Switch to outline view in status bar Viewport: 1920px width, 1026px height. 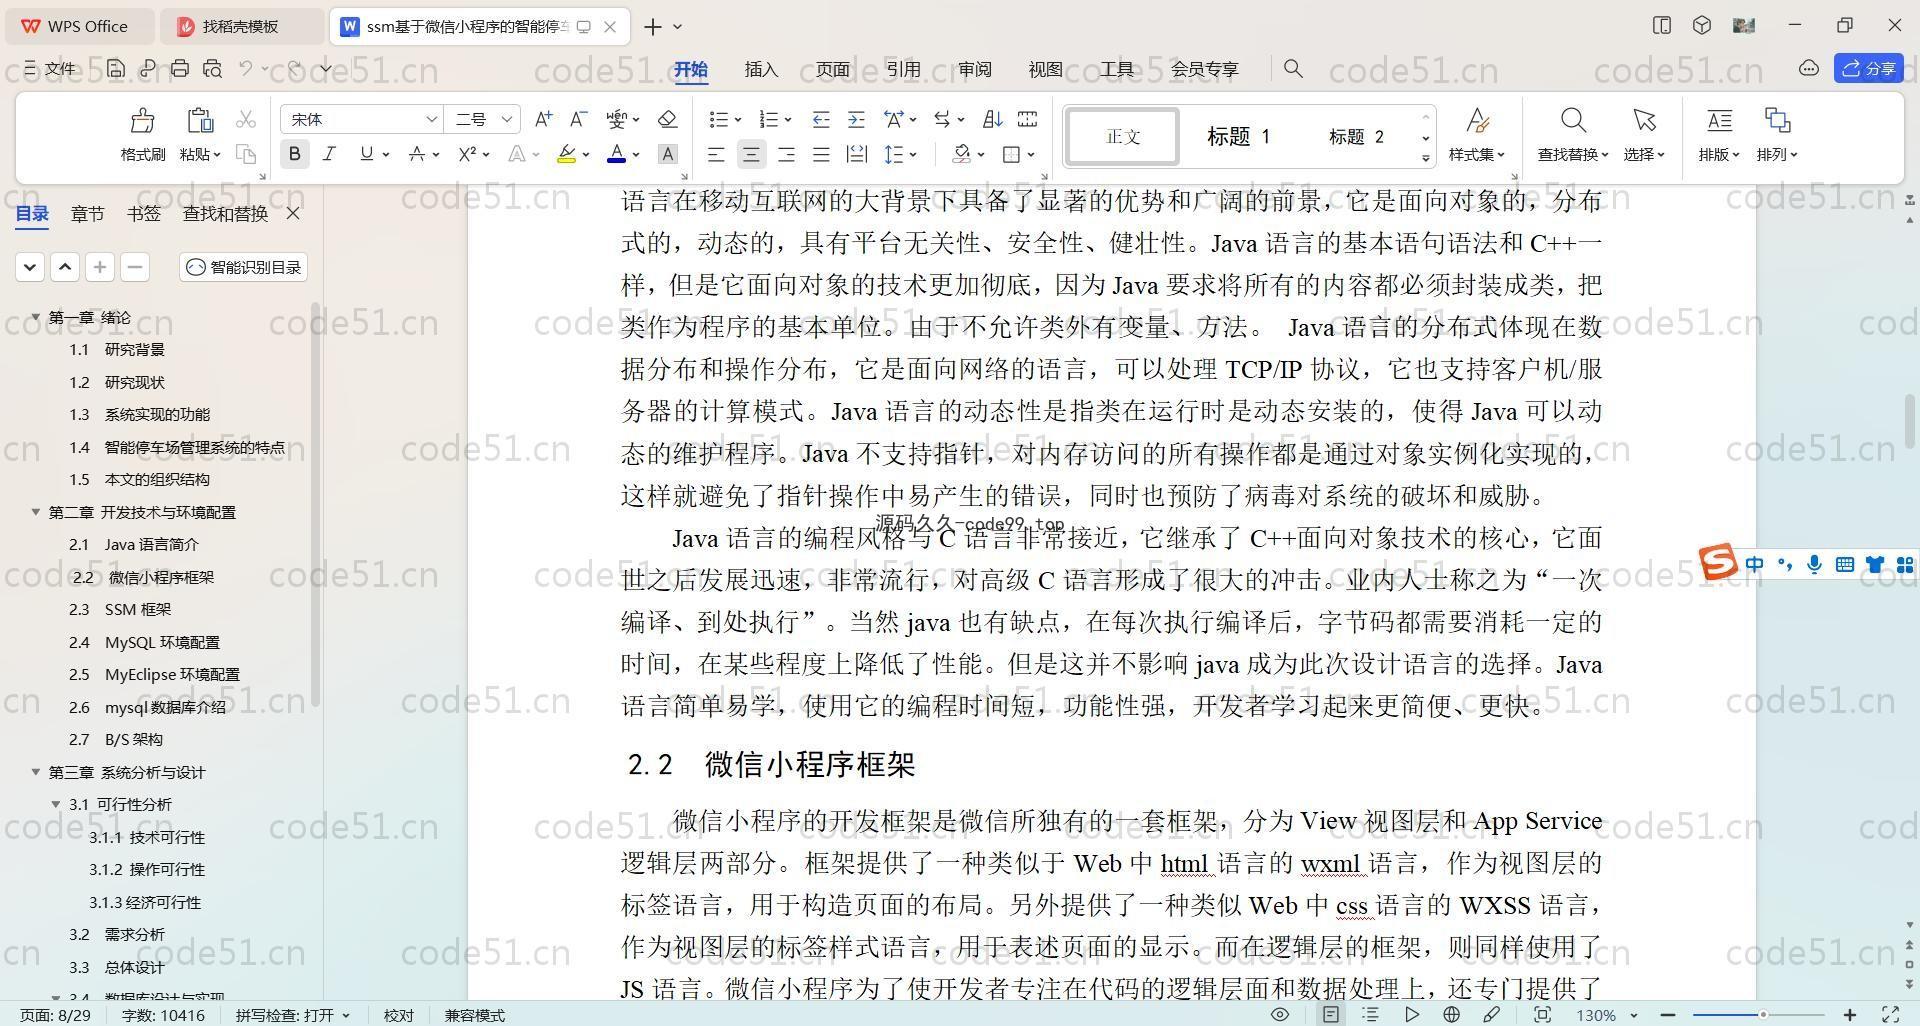pos(1370,1014)
